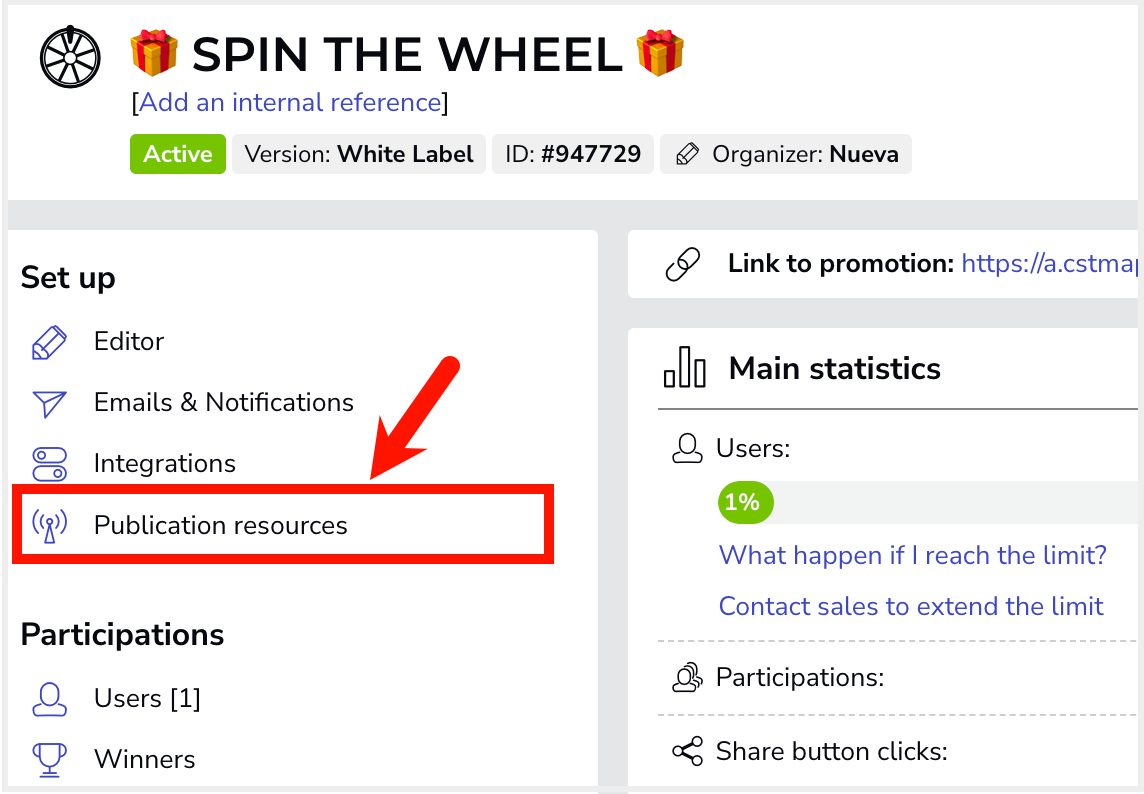This screenshot has width=1144, height=794.
Task: Open the promotion URL link
Action: [1049, 263]
